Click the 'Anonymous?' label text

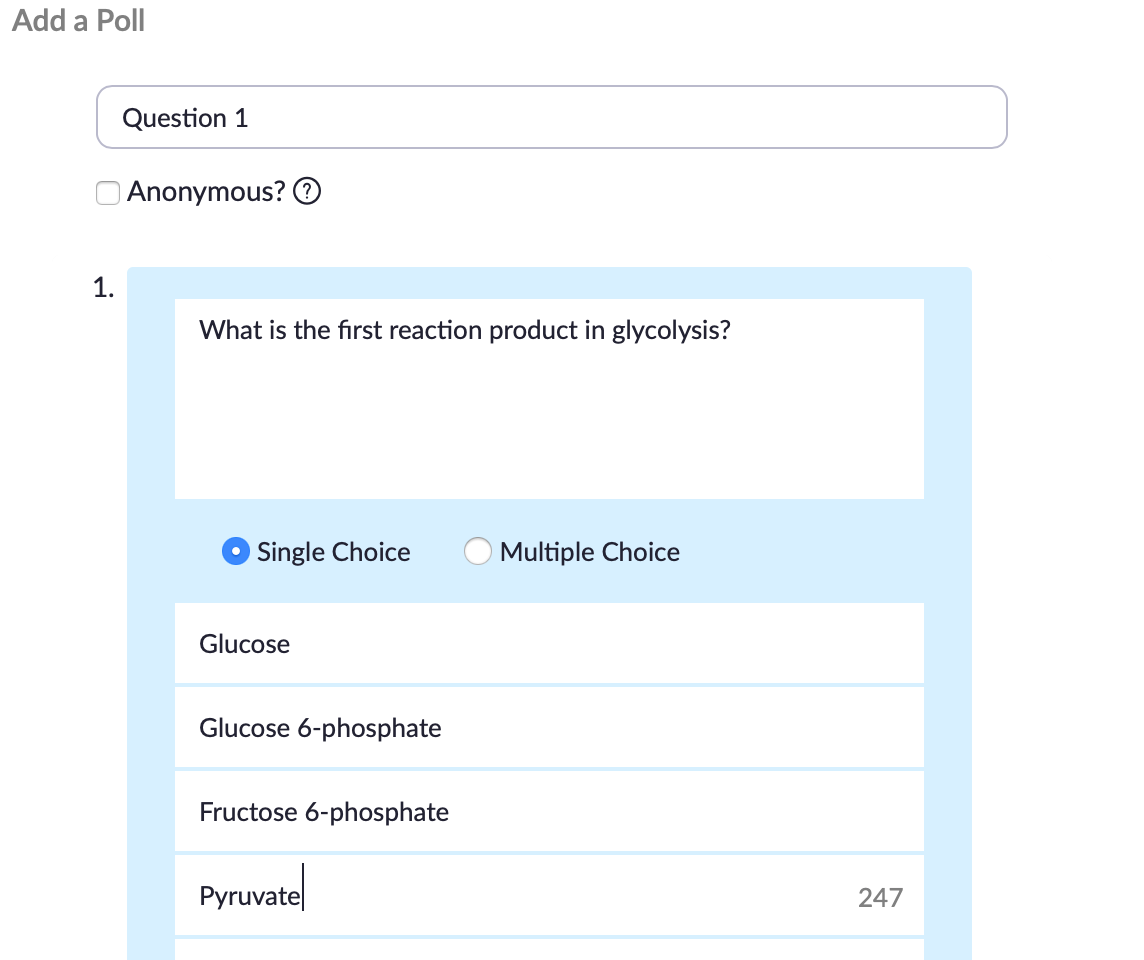(x=206, y=192)
